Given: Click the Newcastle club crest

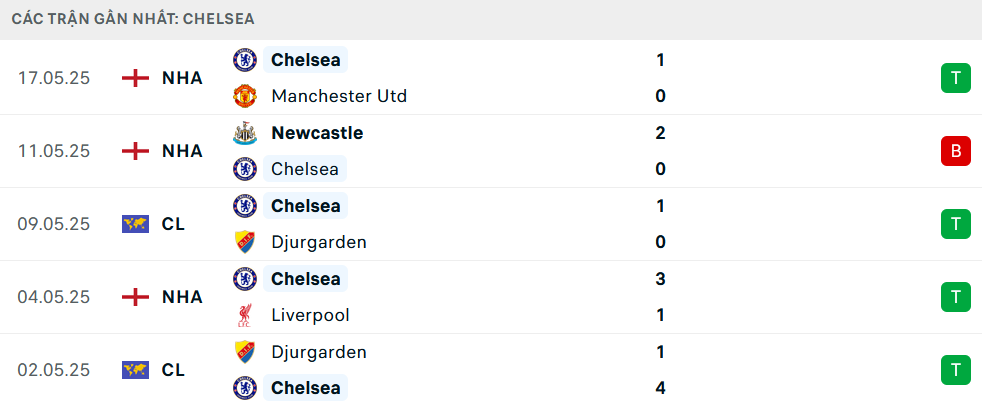Looking at the screenshot, I should click(x=245, y=133).
